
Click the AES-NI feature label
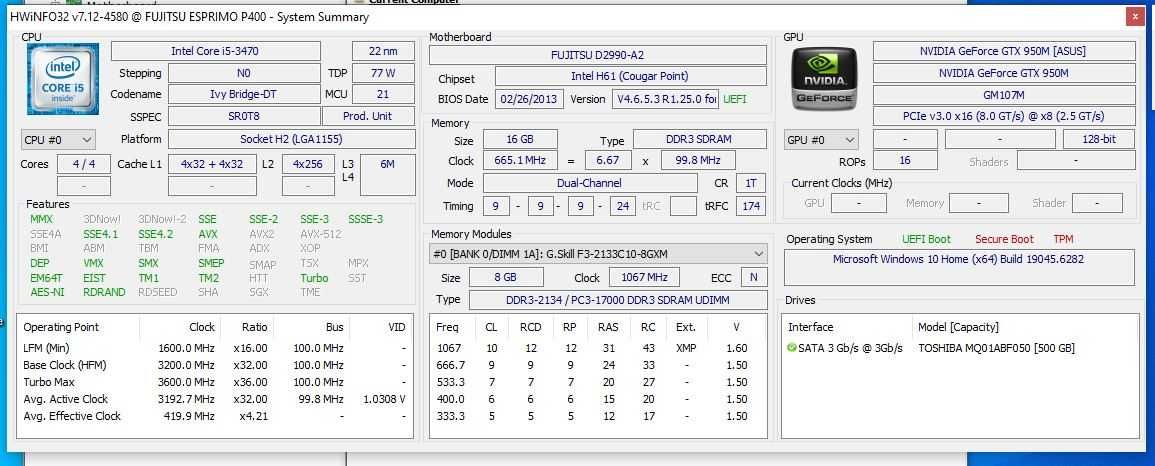(47, 292)
